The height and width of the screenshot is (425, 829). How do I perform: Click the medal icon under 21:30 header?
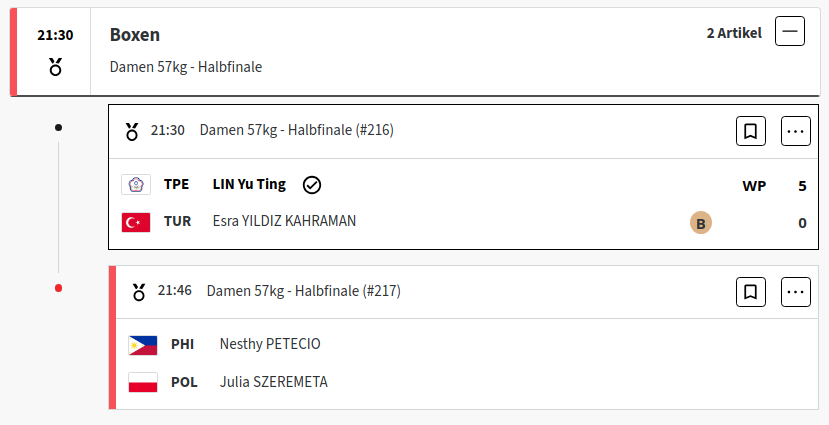tap(56, 67)
